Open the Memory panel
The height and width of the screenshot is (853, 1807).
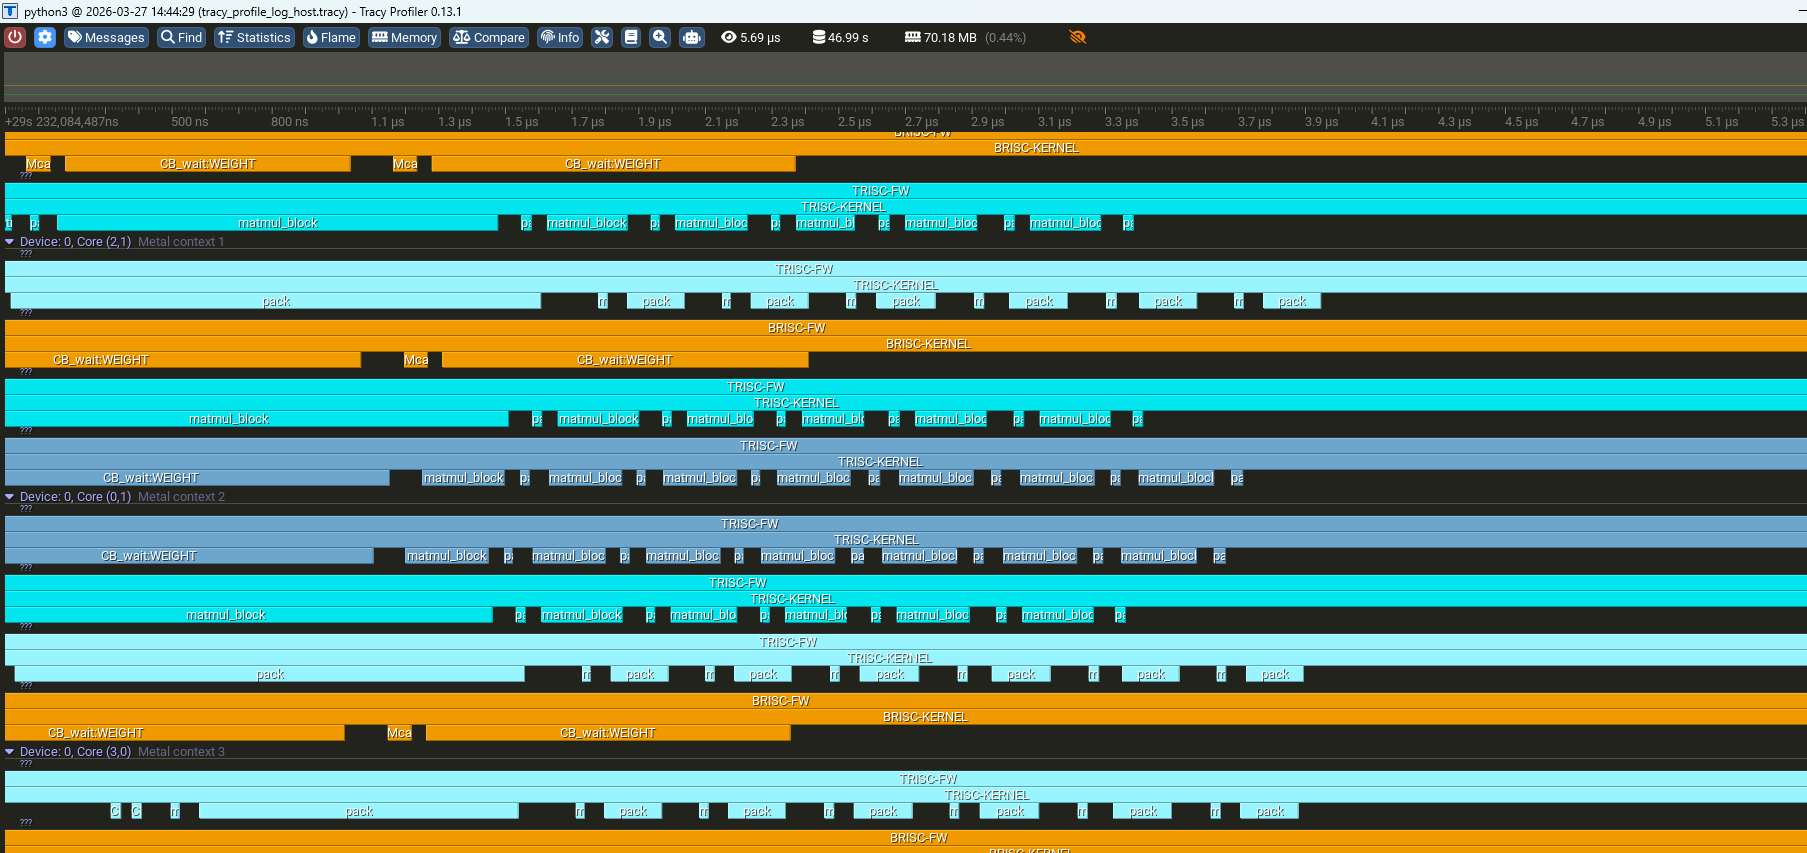coord(404,37)
